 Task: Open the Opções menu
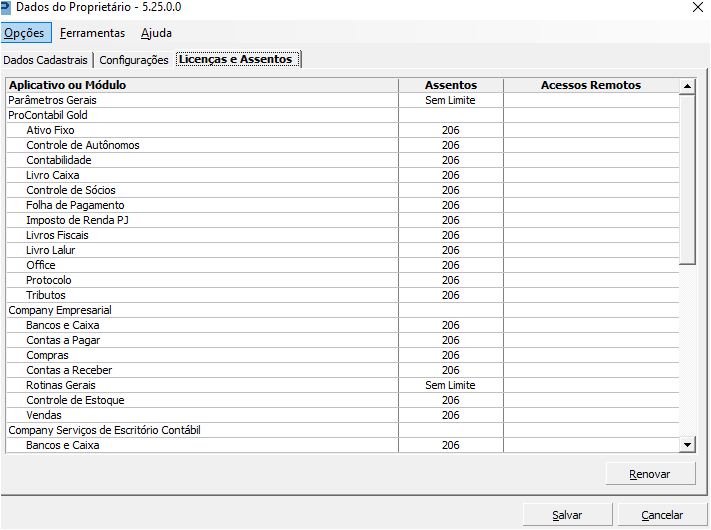26,33
